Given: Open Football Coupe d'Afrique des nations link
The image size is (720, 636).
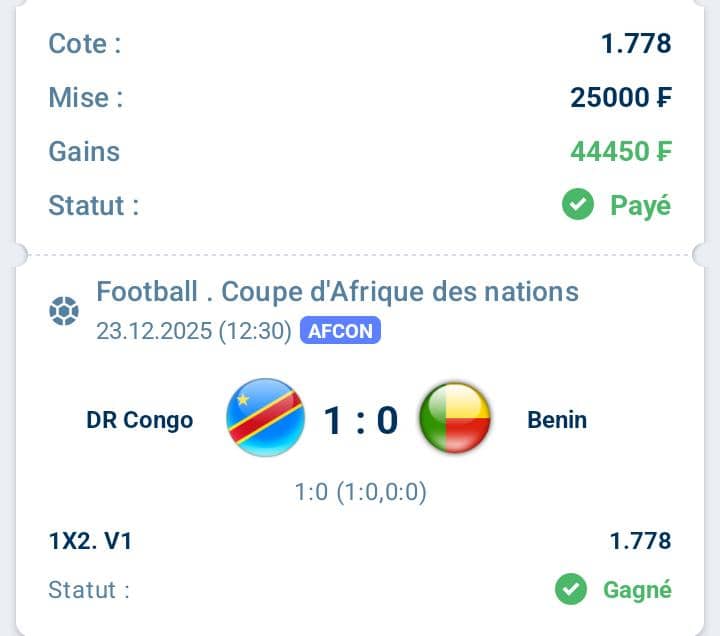Looking at the screenshot, I should pyautogui.click(x=337, y=292).
